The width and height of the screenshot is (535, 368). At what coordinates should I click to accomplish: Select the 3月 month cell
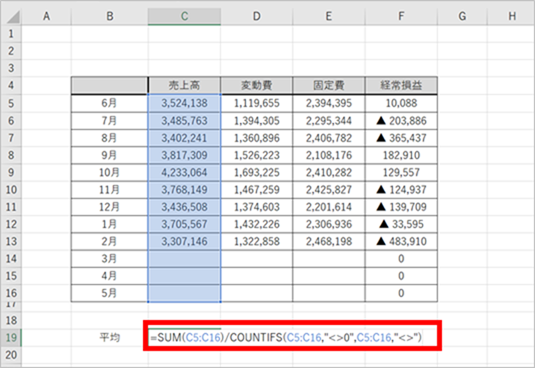click(x=110, y=259)
